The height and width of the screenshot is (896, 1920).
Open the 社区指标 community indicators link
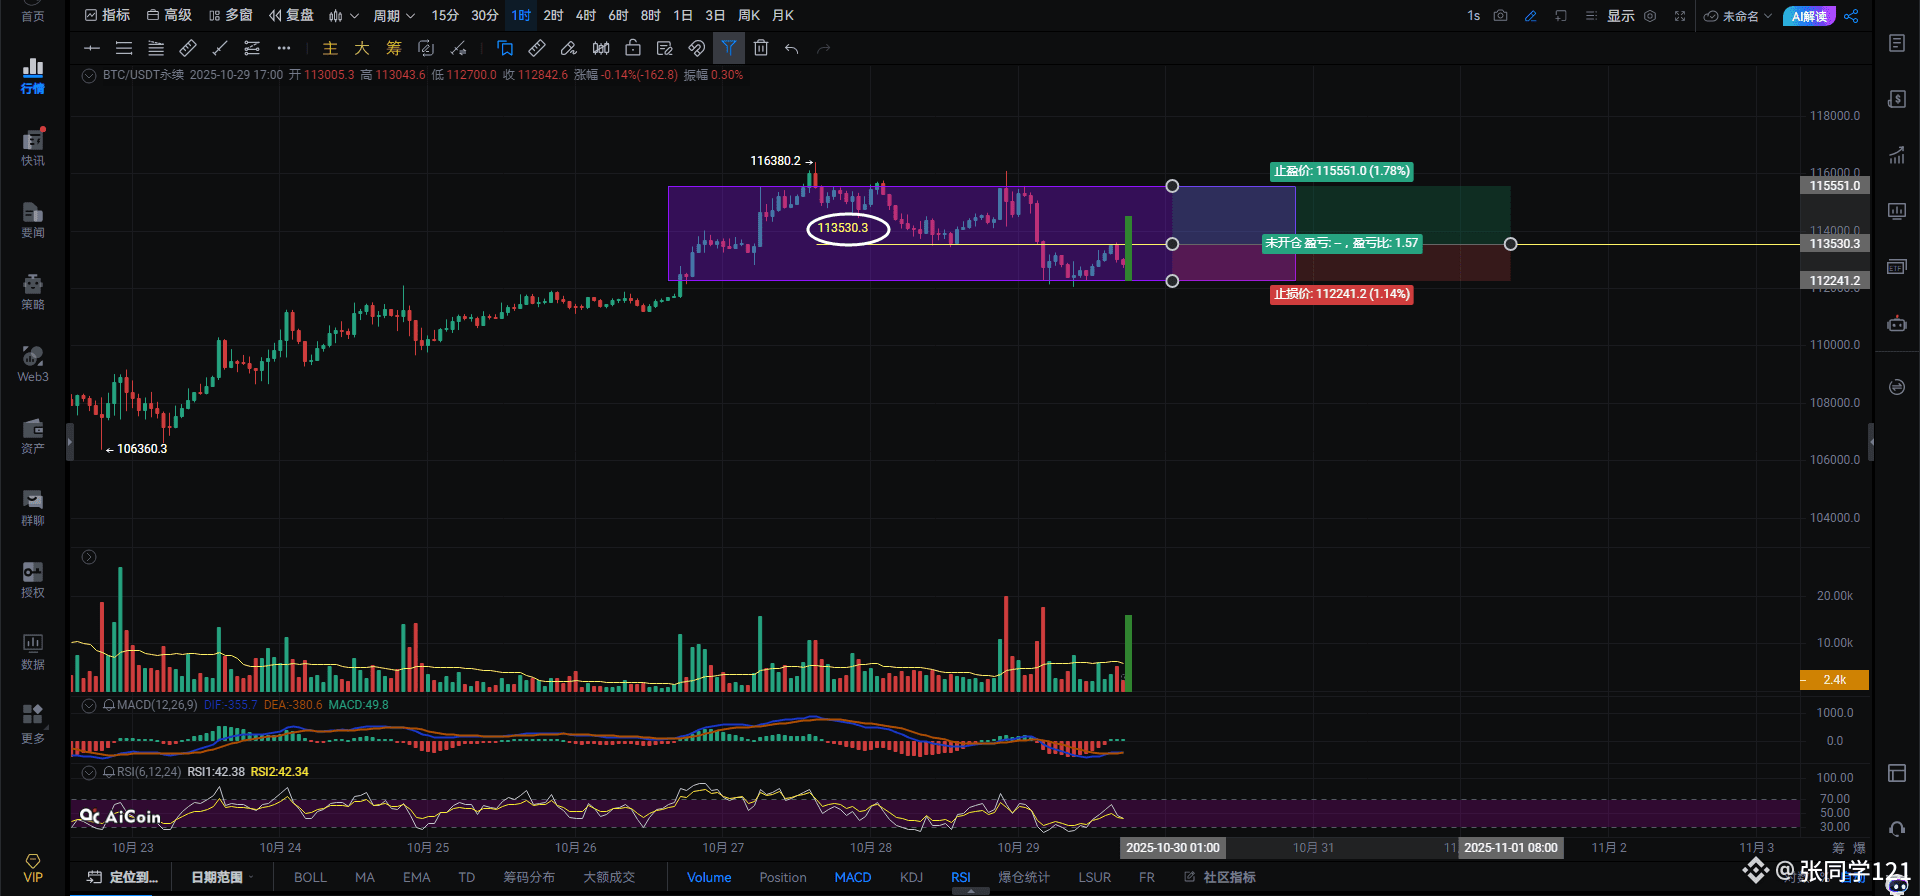pos(1221,877)
